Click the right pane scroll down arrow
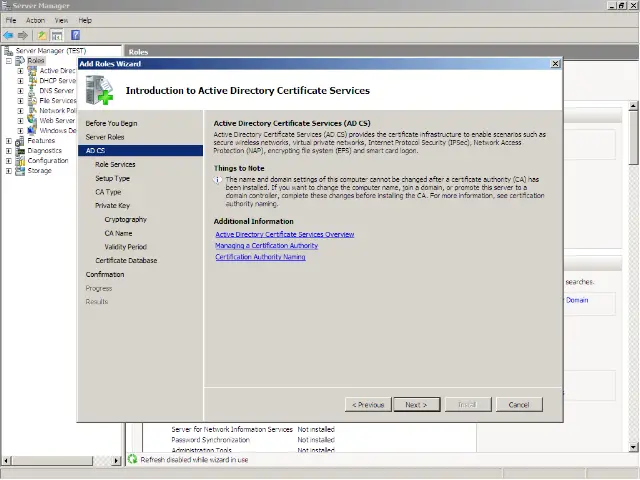Image resolution: width=640 pixels, height=480 pixels. pos(633,447)
